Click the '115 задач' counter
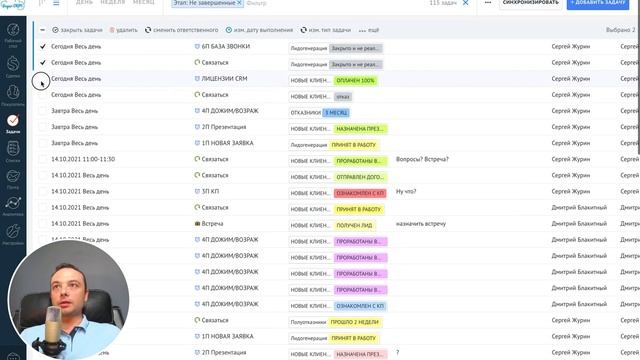 pyautogui.click(x=443, y=3)
